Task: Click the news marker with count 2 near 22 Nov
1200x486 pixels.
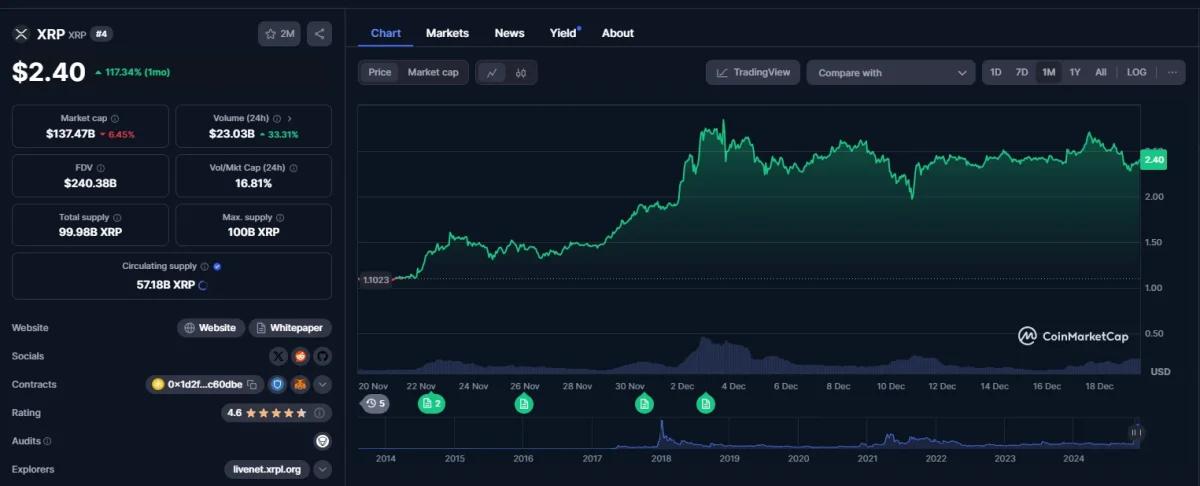Action: coord(431,404)
